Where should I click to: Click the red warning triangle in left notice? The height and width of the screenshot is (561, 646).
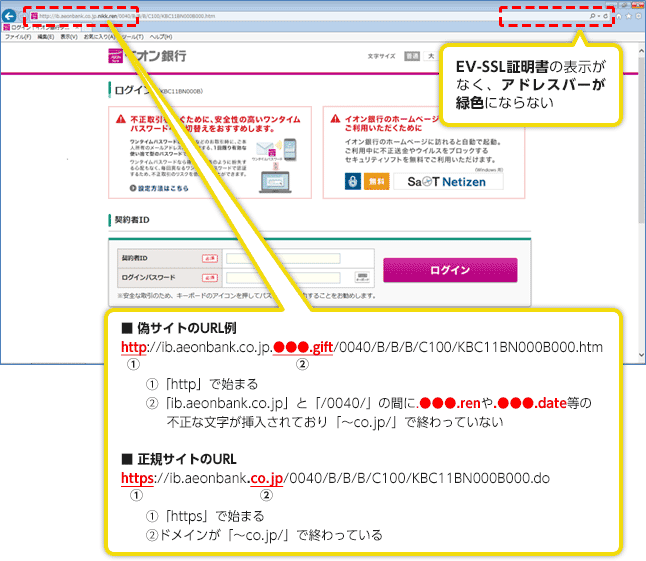click(x=121, y=119)
